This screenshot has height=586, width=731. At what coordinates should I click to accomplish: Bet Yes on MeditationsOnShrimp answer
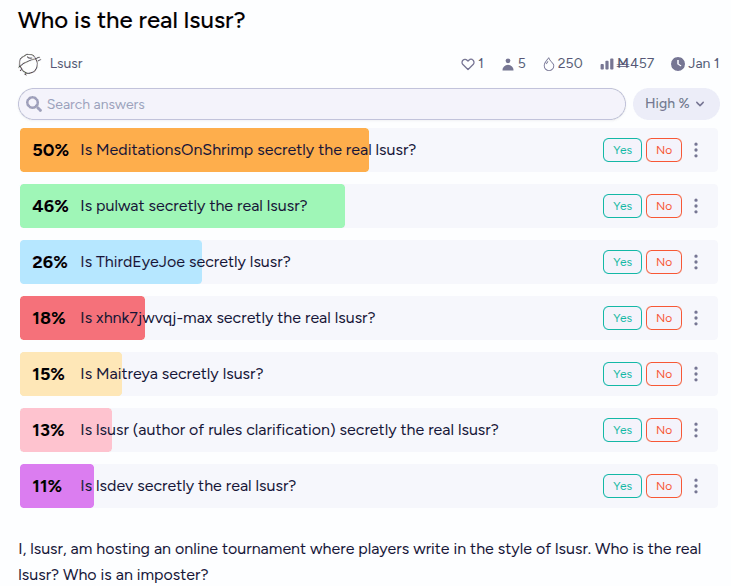[622, 150]
